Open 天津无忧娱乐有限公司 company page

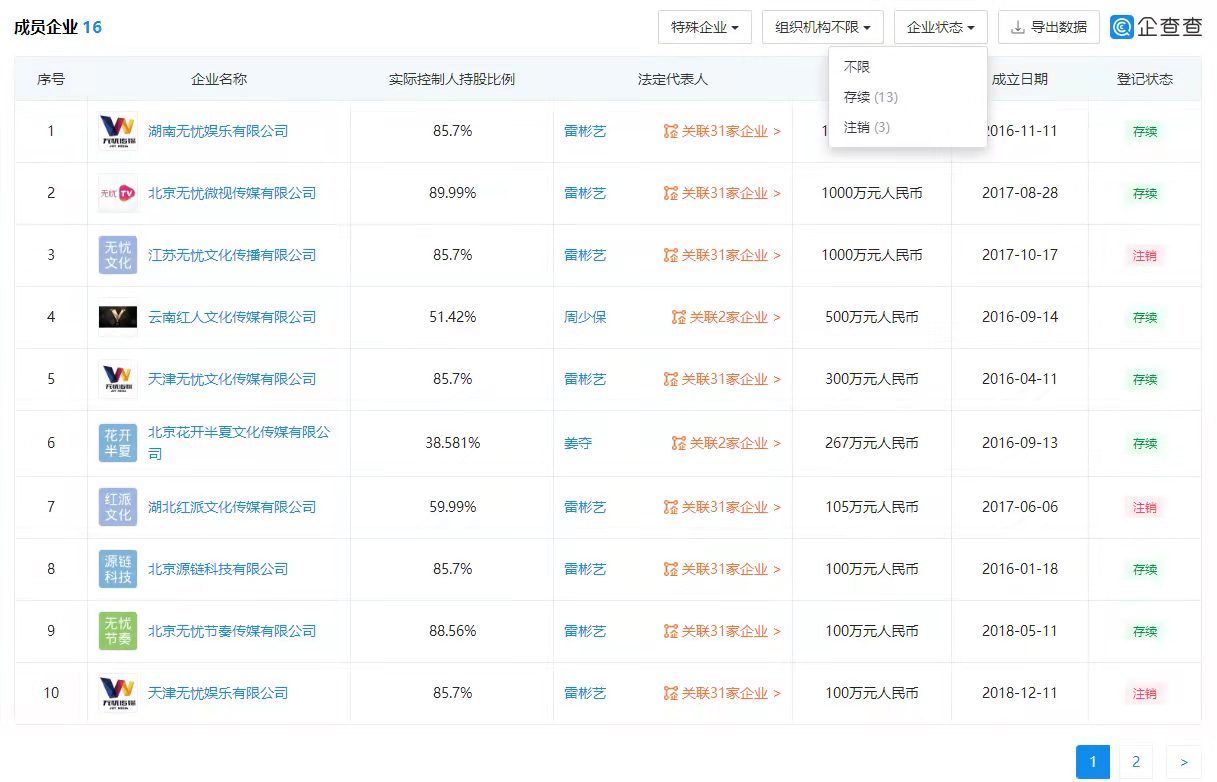pyautogui.click(x=218, y=693)
